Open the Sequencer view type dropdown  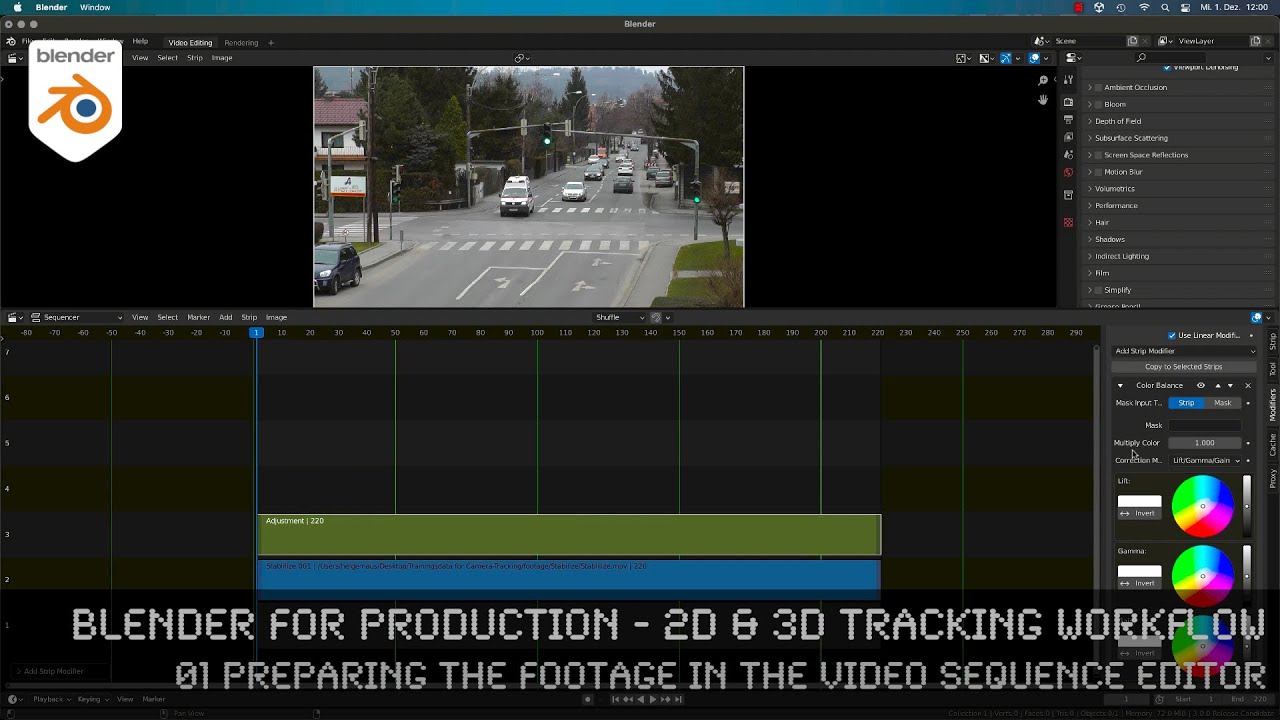[77, 317]
